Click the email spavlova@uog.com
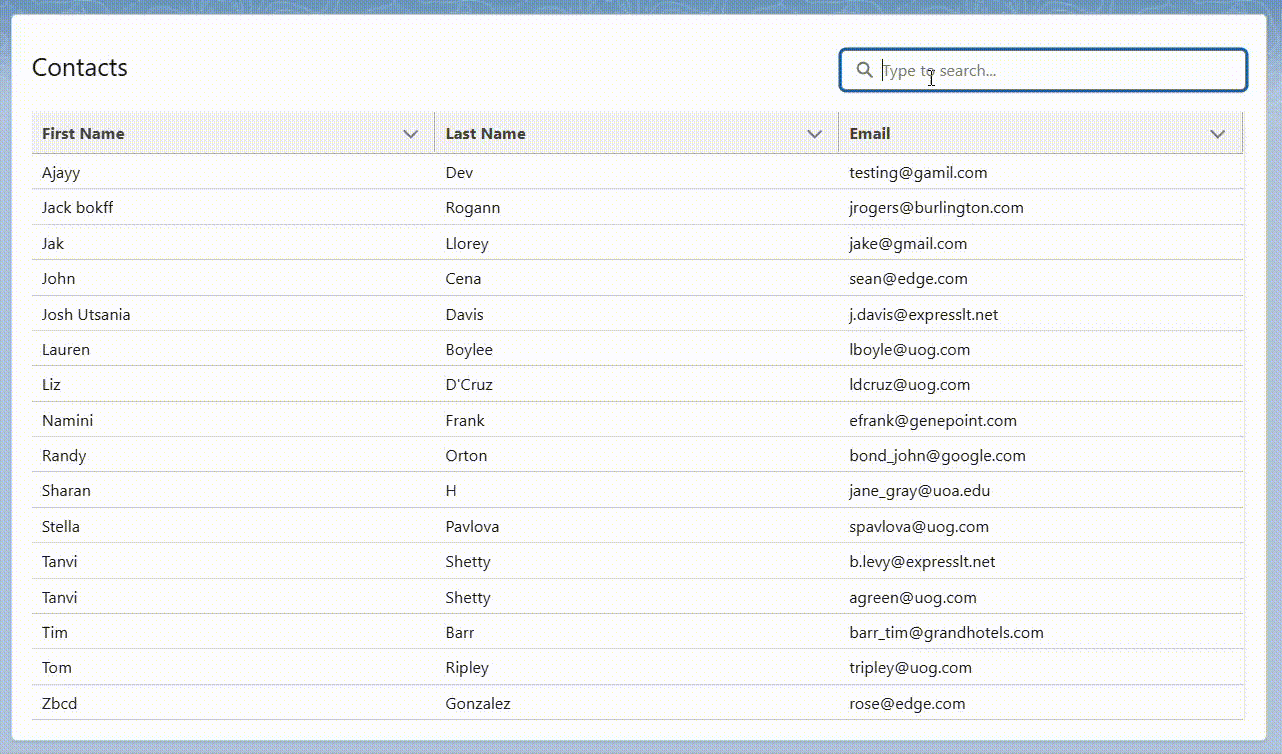The image size is (1282, 754). pos(919,526)
